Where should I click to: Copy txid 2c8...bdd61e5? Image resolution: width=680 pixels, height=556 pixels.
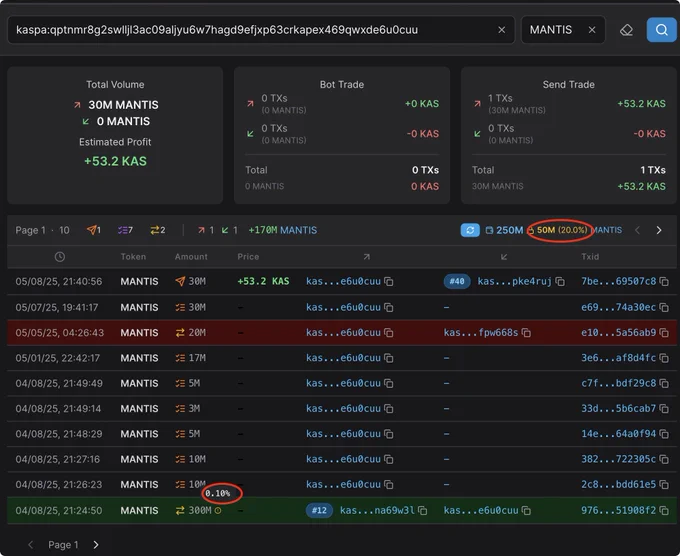[x=664, y=484]
